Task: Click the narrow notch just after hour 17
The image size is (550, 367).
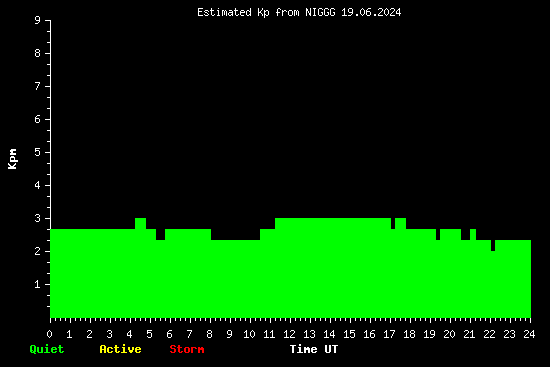Action: point(393,223)
